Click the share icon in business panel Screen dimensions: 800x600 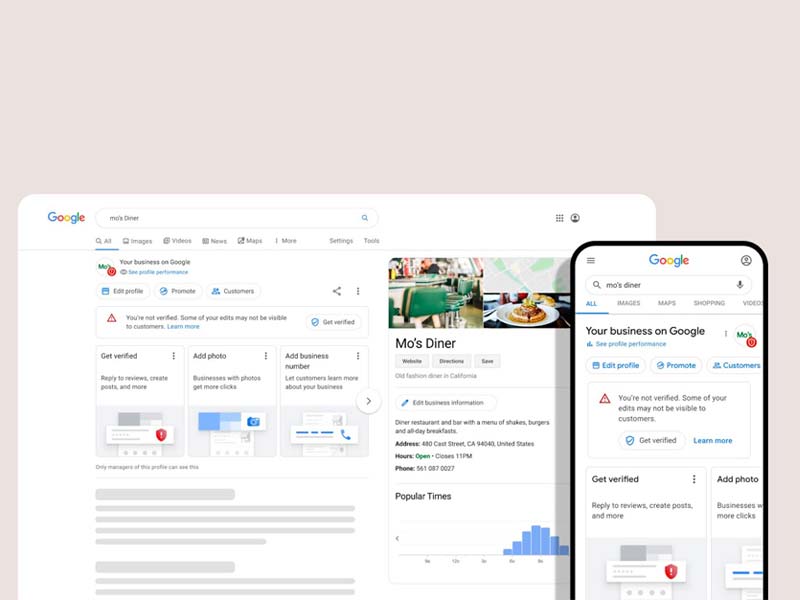[337, 291]
